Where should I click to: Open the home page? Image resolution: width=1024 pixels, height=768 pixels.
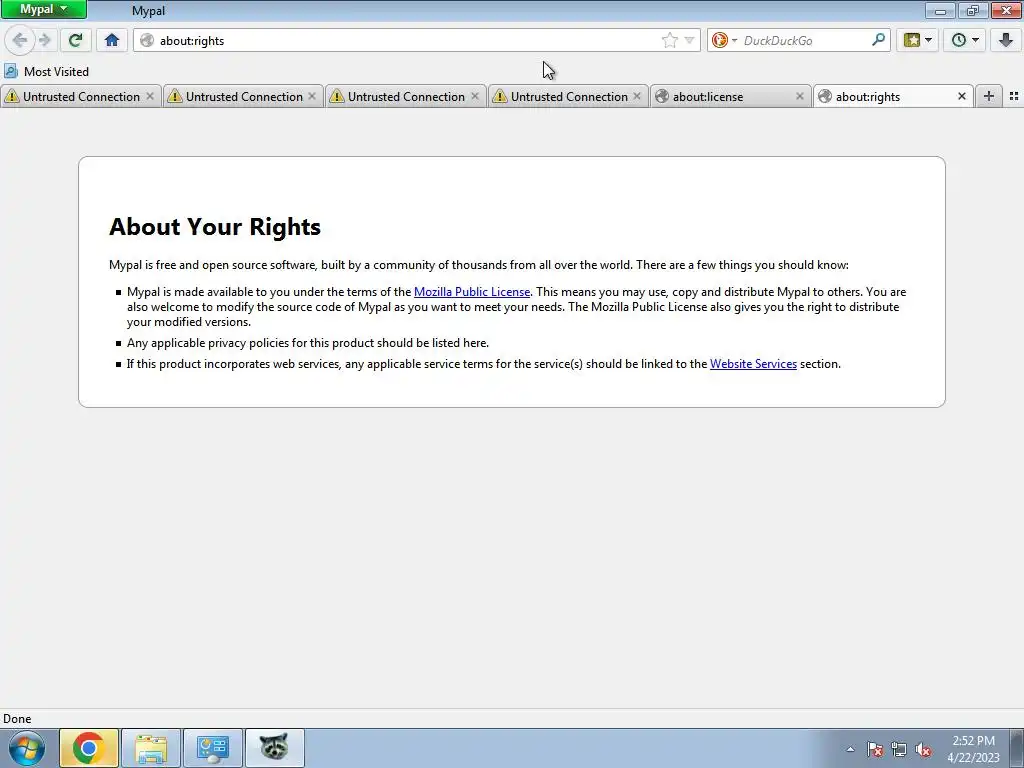(x=112, y=40)
